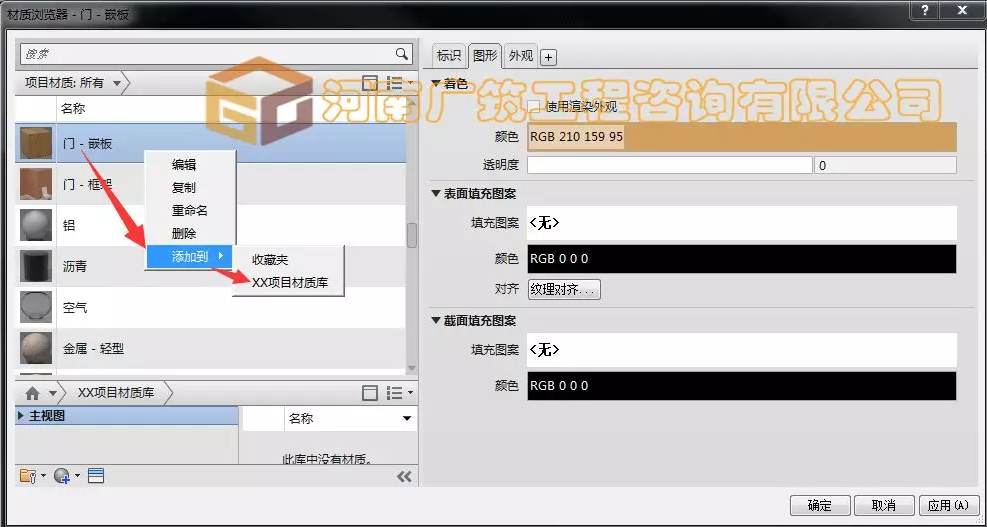Click the library home icon
Image resolution: width=987 pixels, height=527 pixels.
pyautogui.click(x=33, y=394)
